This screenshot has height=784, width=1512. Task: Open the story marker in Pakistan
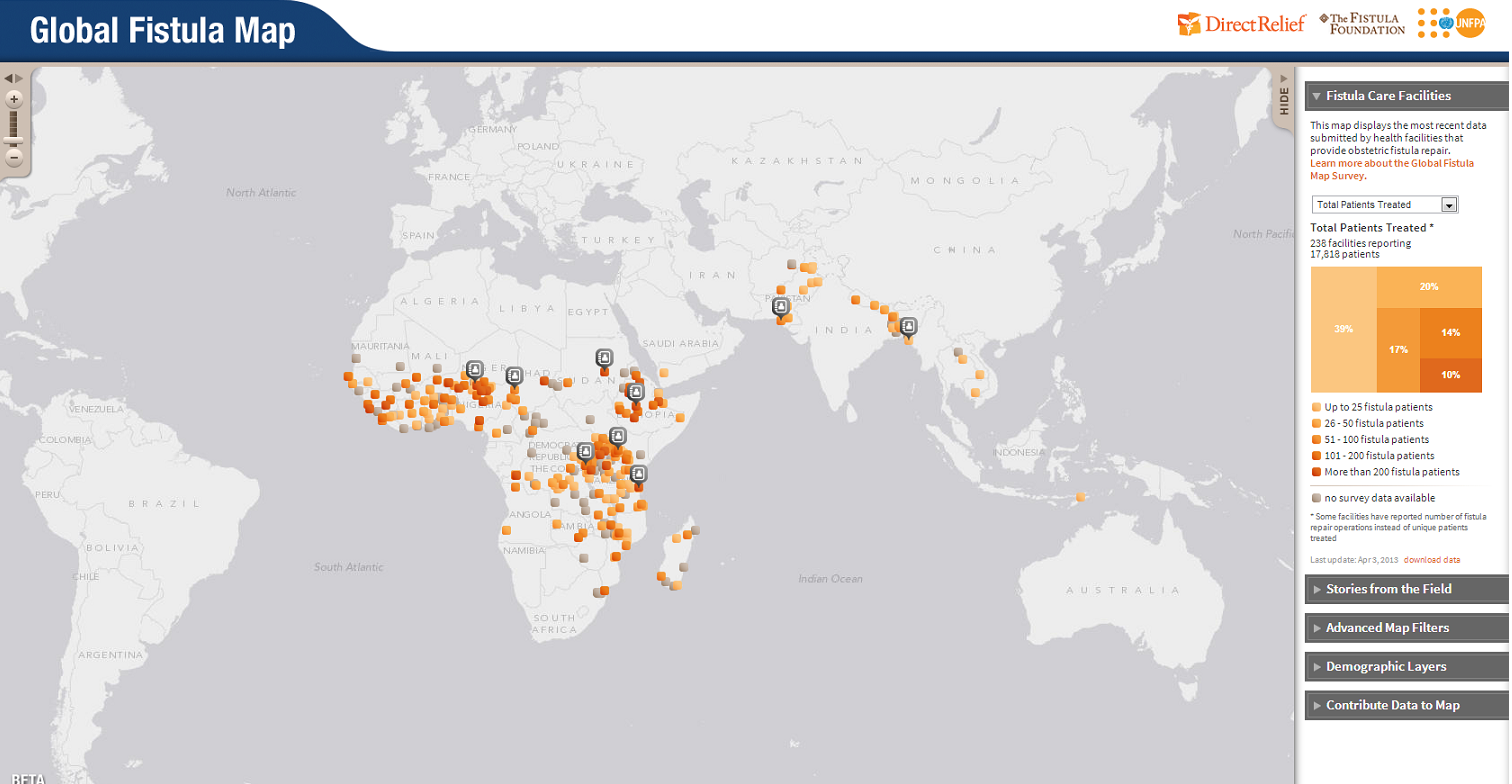pos(781,307)
